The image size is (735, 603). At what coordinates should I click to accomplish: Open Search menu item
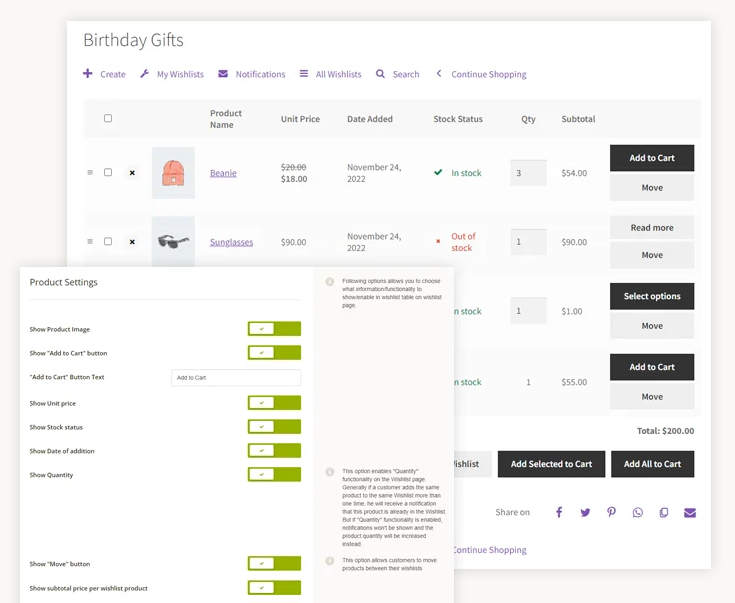point(406,74)
